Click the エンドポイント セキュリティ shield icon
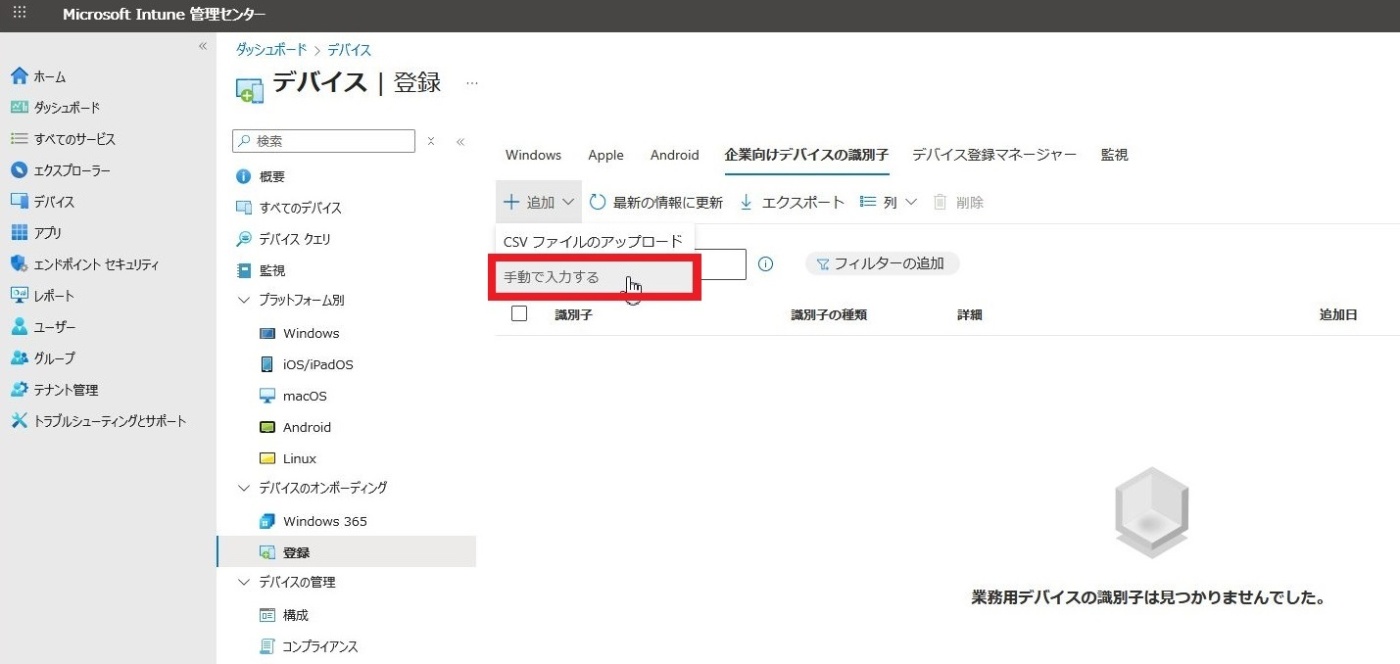 pyautogui.click(x=19, y=264)
